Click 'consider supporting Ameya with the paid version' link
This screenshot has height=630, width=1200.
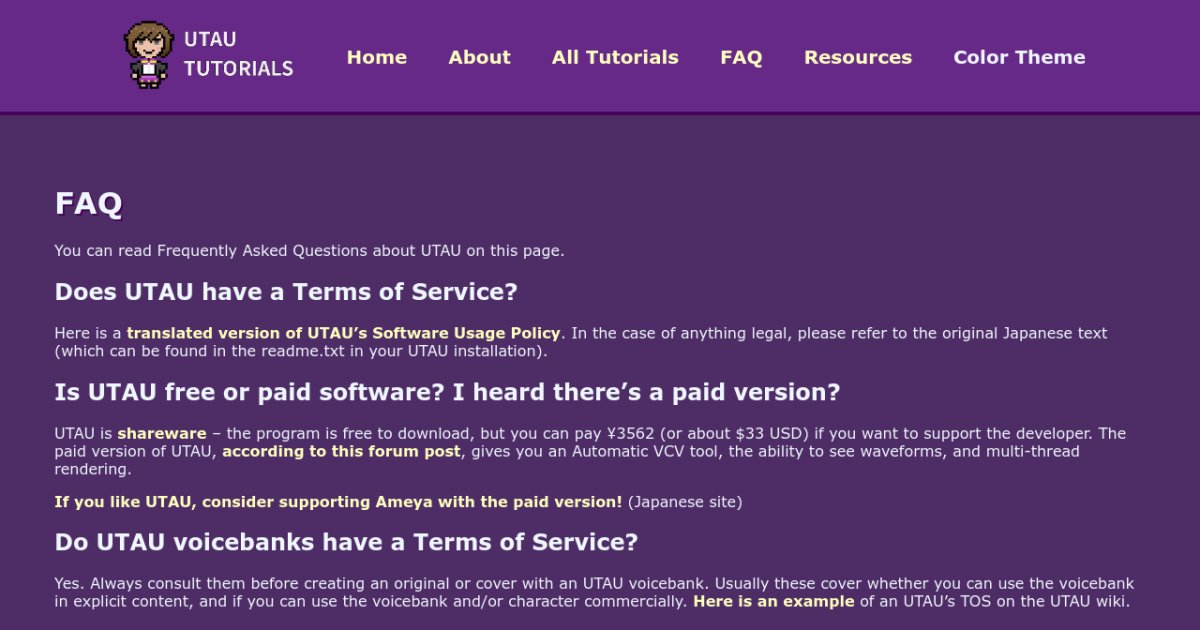338,501
